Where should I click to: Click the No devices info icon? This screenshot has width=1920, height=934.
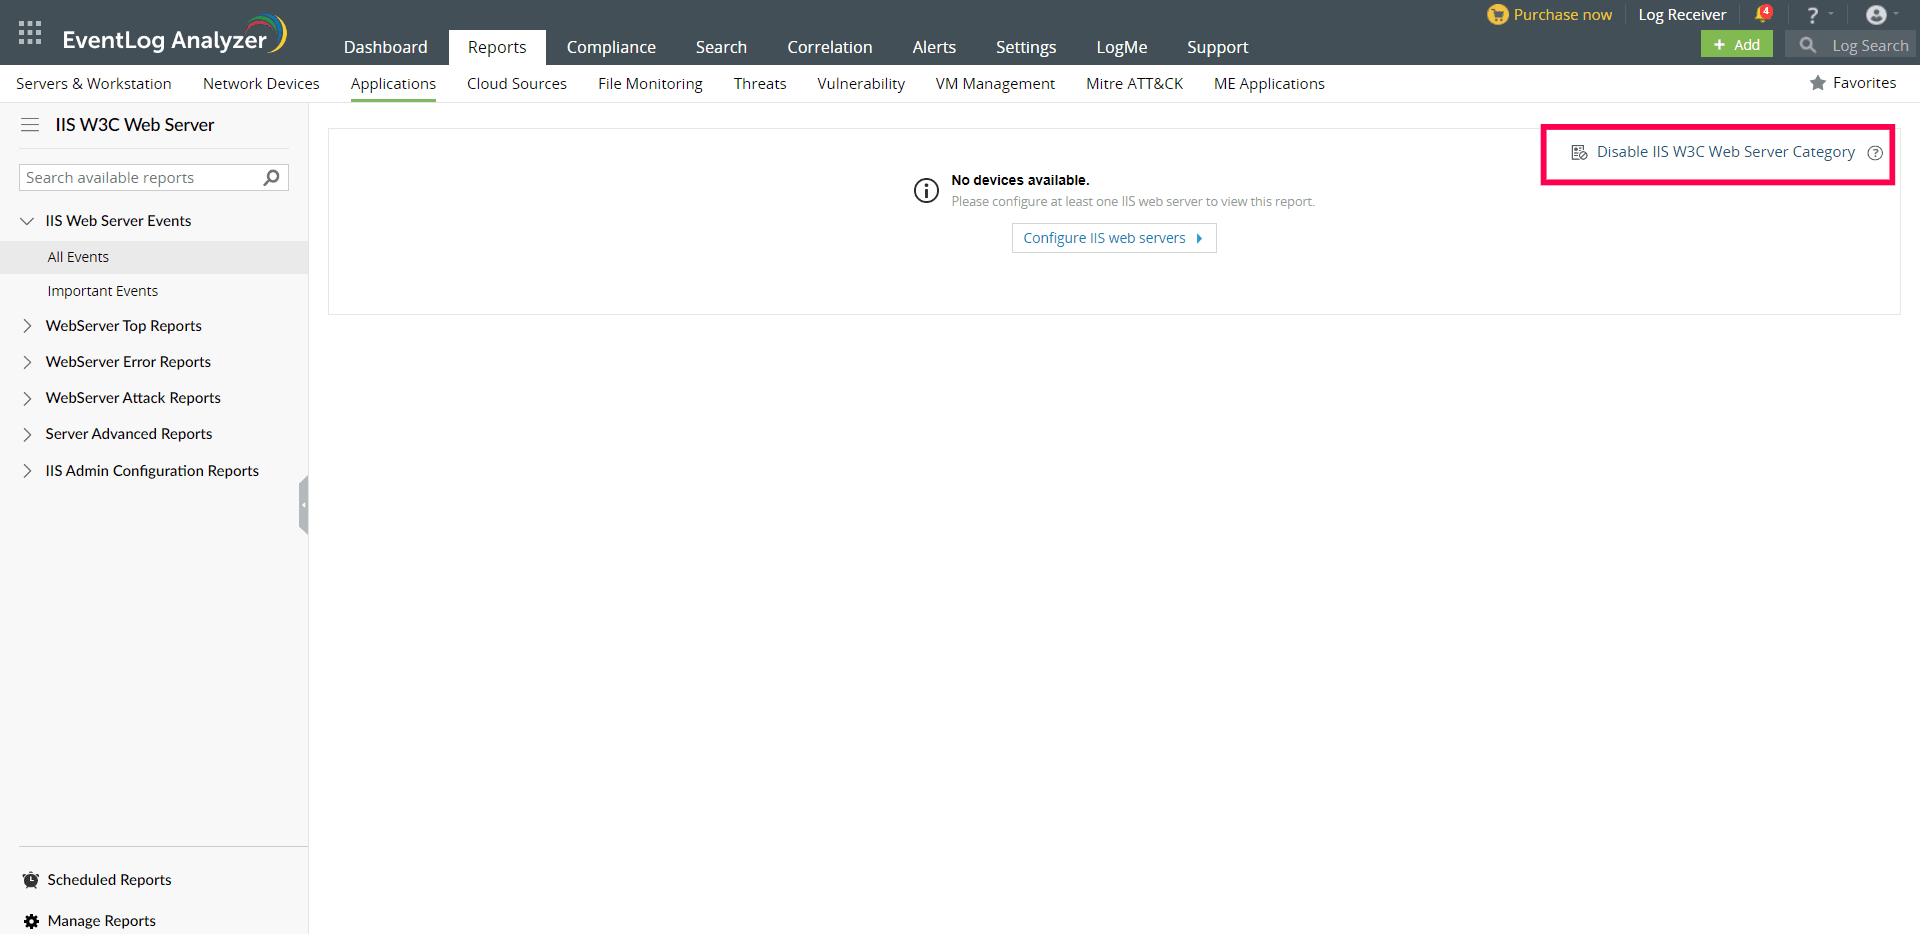click(926, 190)
